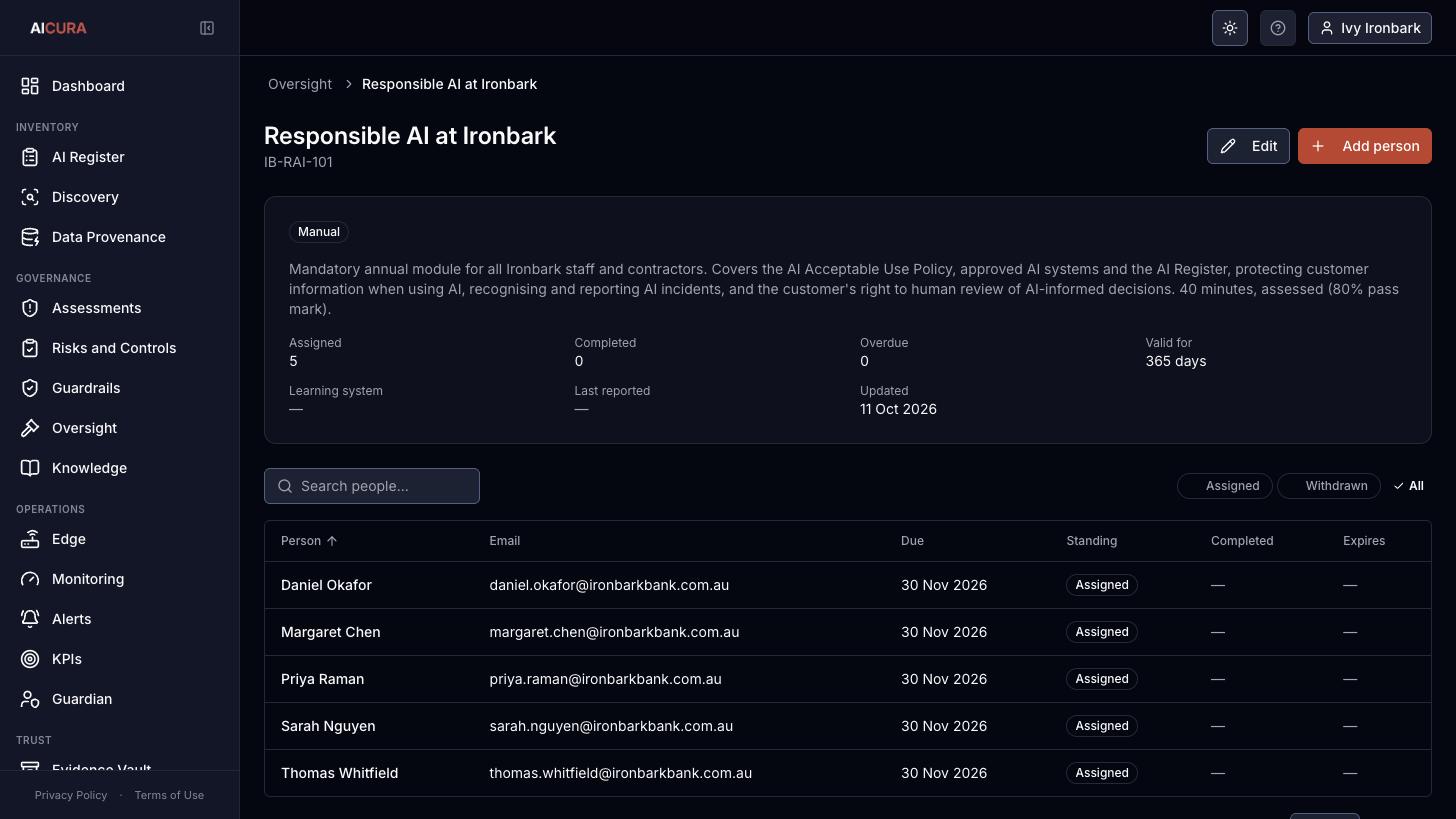The width and height of the screenshot is (1456, 819).
Task: Select the All filter
Action: (x=1408, y=486)
